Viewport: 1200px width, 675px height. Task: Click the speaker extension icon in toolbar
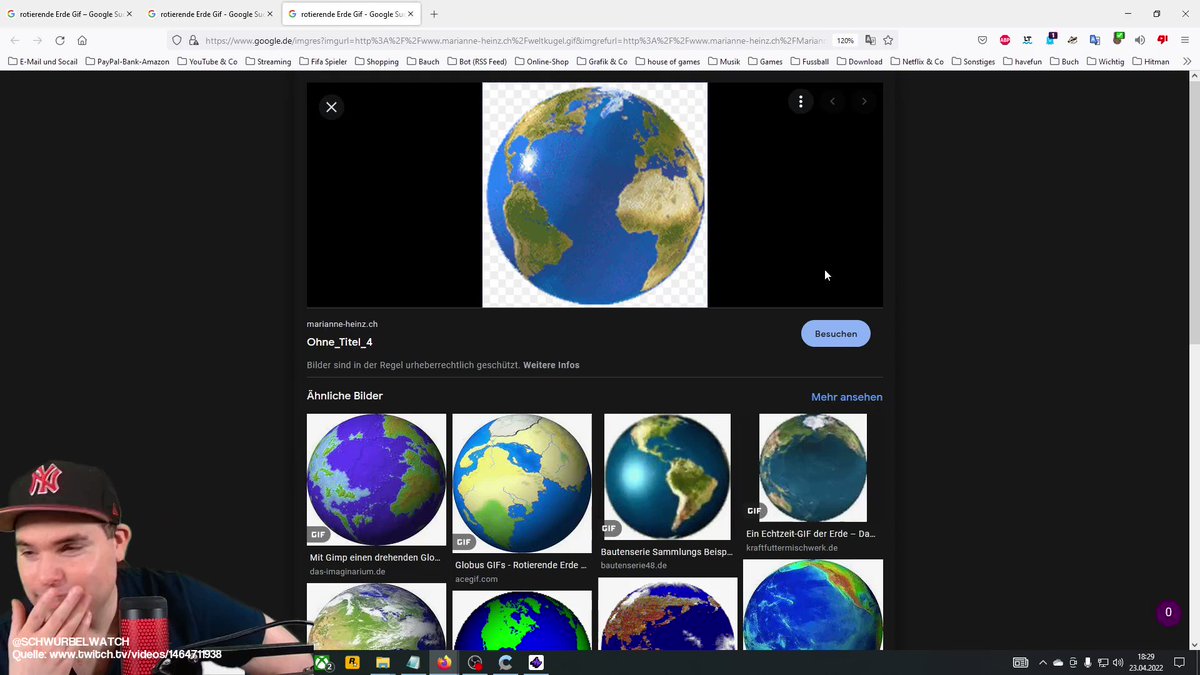tap(1140, 40)
